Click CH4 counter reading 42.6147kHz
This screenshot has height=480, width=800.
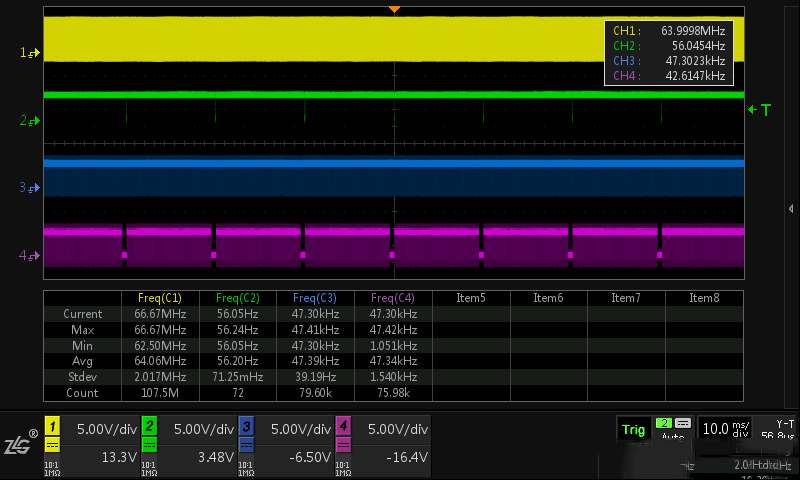click(x=695, y=75)
